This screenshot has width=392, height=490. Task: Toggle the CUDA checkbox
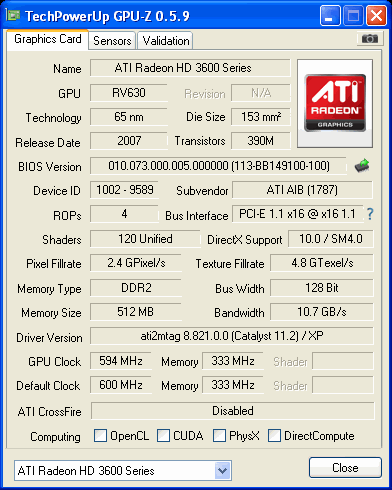pyautogui.click(x=163, y=435)
